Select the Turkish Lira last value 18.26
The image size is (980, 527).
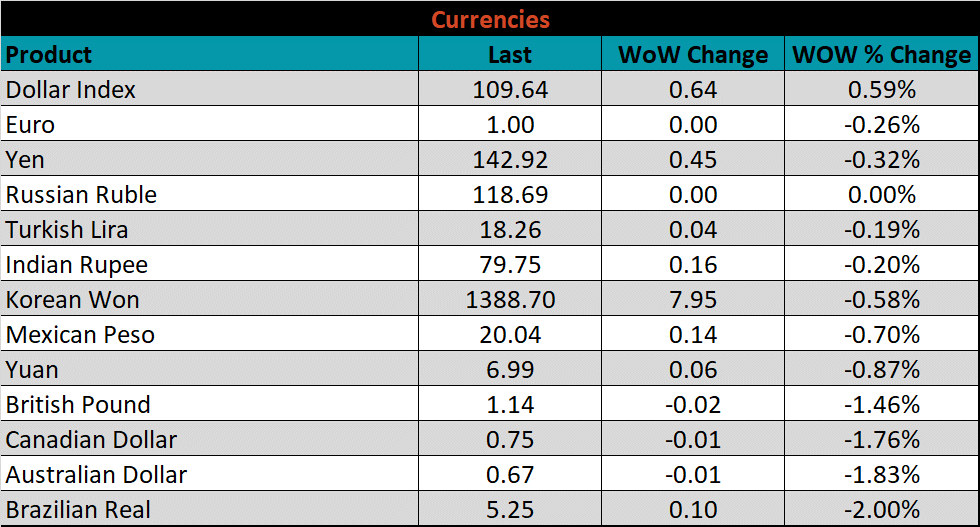coord(510,230)
